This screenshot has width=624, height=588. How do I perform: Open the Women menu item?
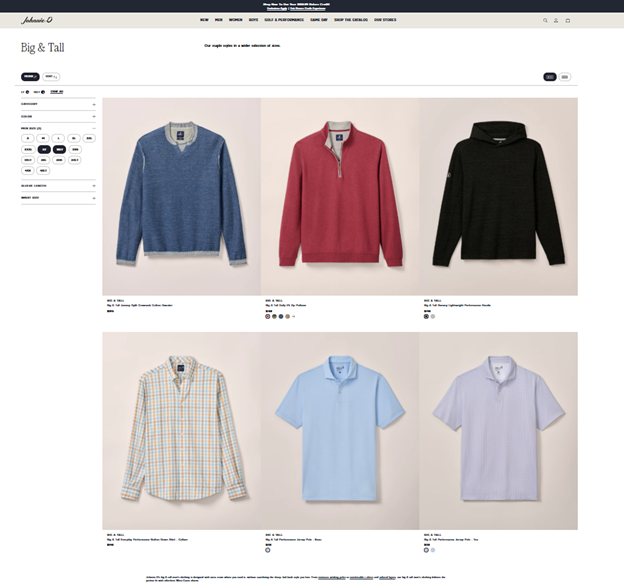tap(235, 20)
